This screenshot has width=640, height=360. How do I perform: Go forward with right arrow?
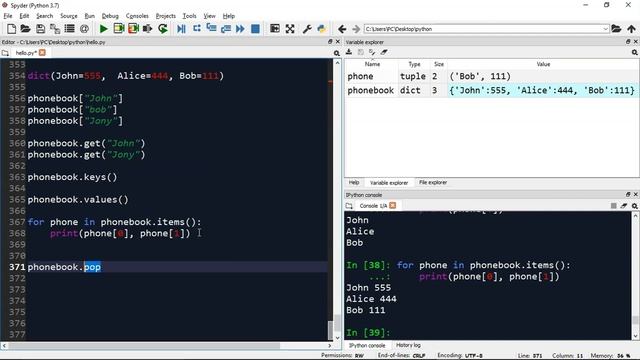356,29
